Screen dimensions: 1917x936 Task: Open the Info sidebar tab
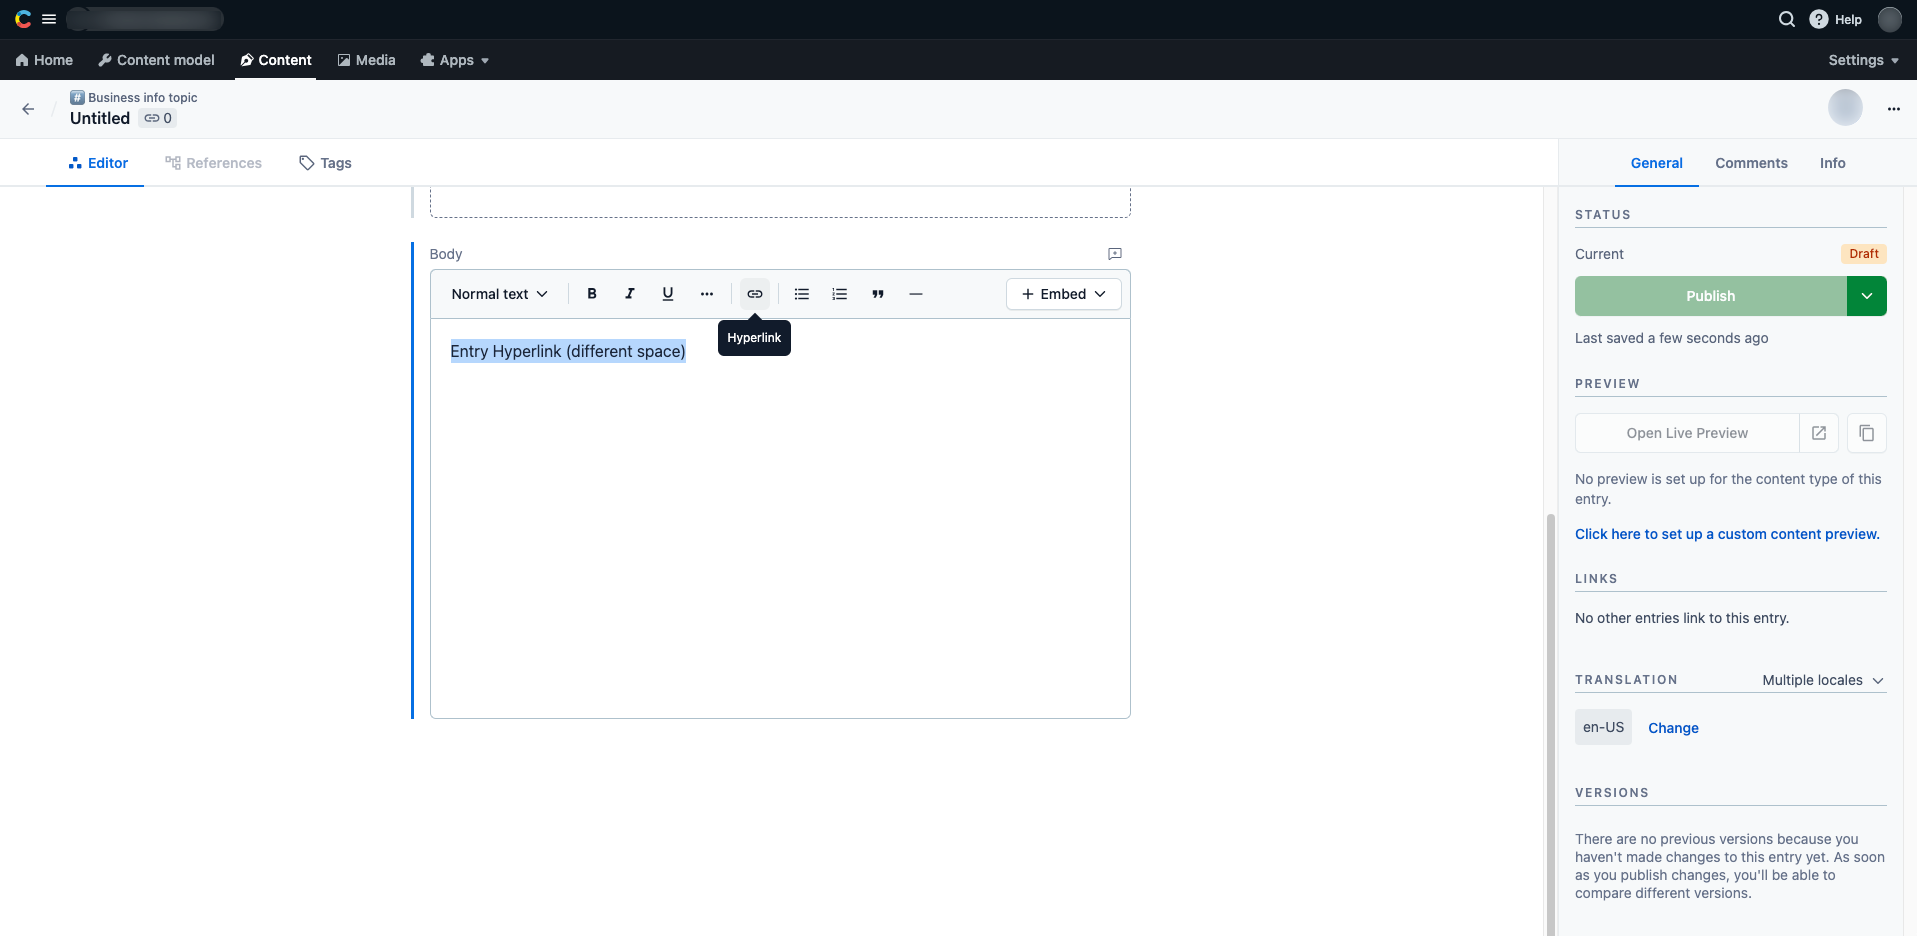point(1832,163)
